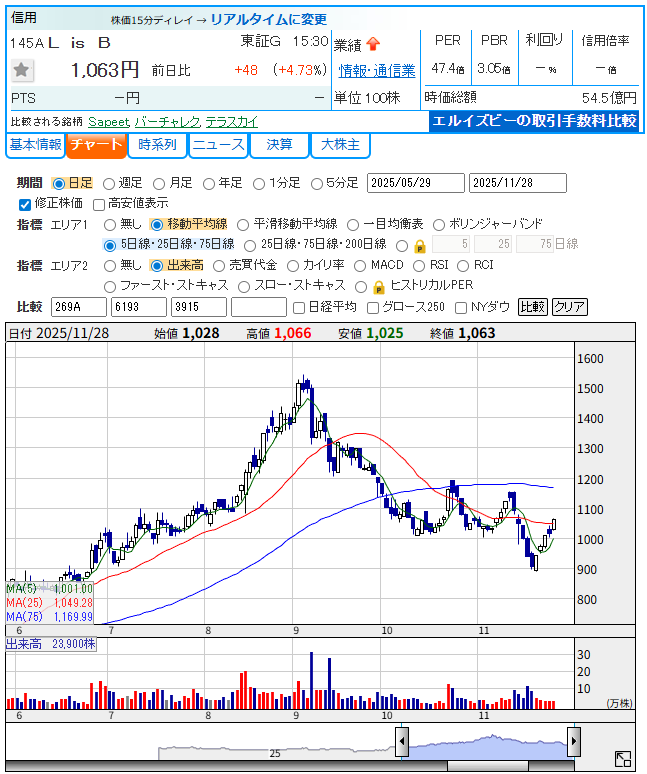Choose 5日線・25日線・75日線 option
Viewport: 647px width, 774px height.
[110, 245]
